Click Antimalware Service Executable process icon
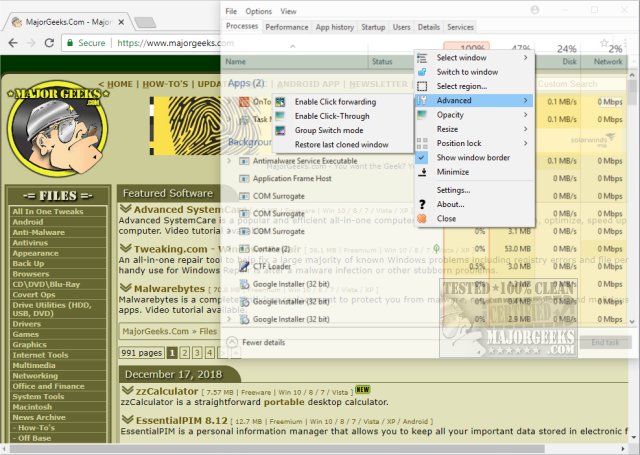This screenshot has height=455, width=640. pos(244,161)
